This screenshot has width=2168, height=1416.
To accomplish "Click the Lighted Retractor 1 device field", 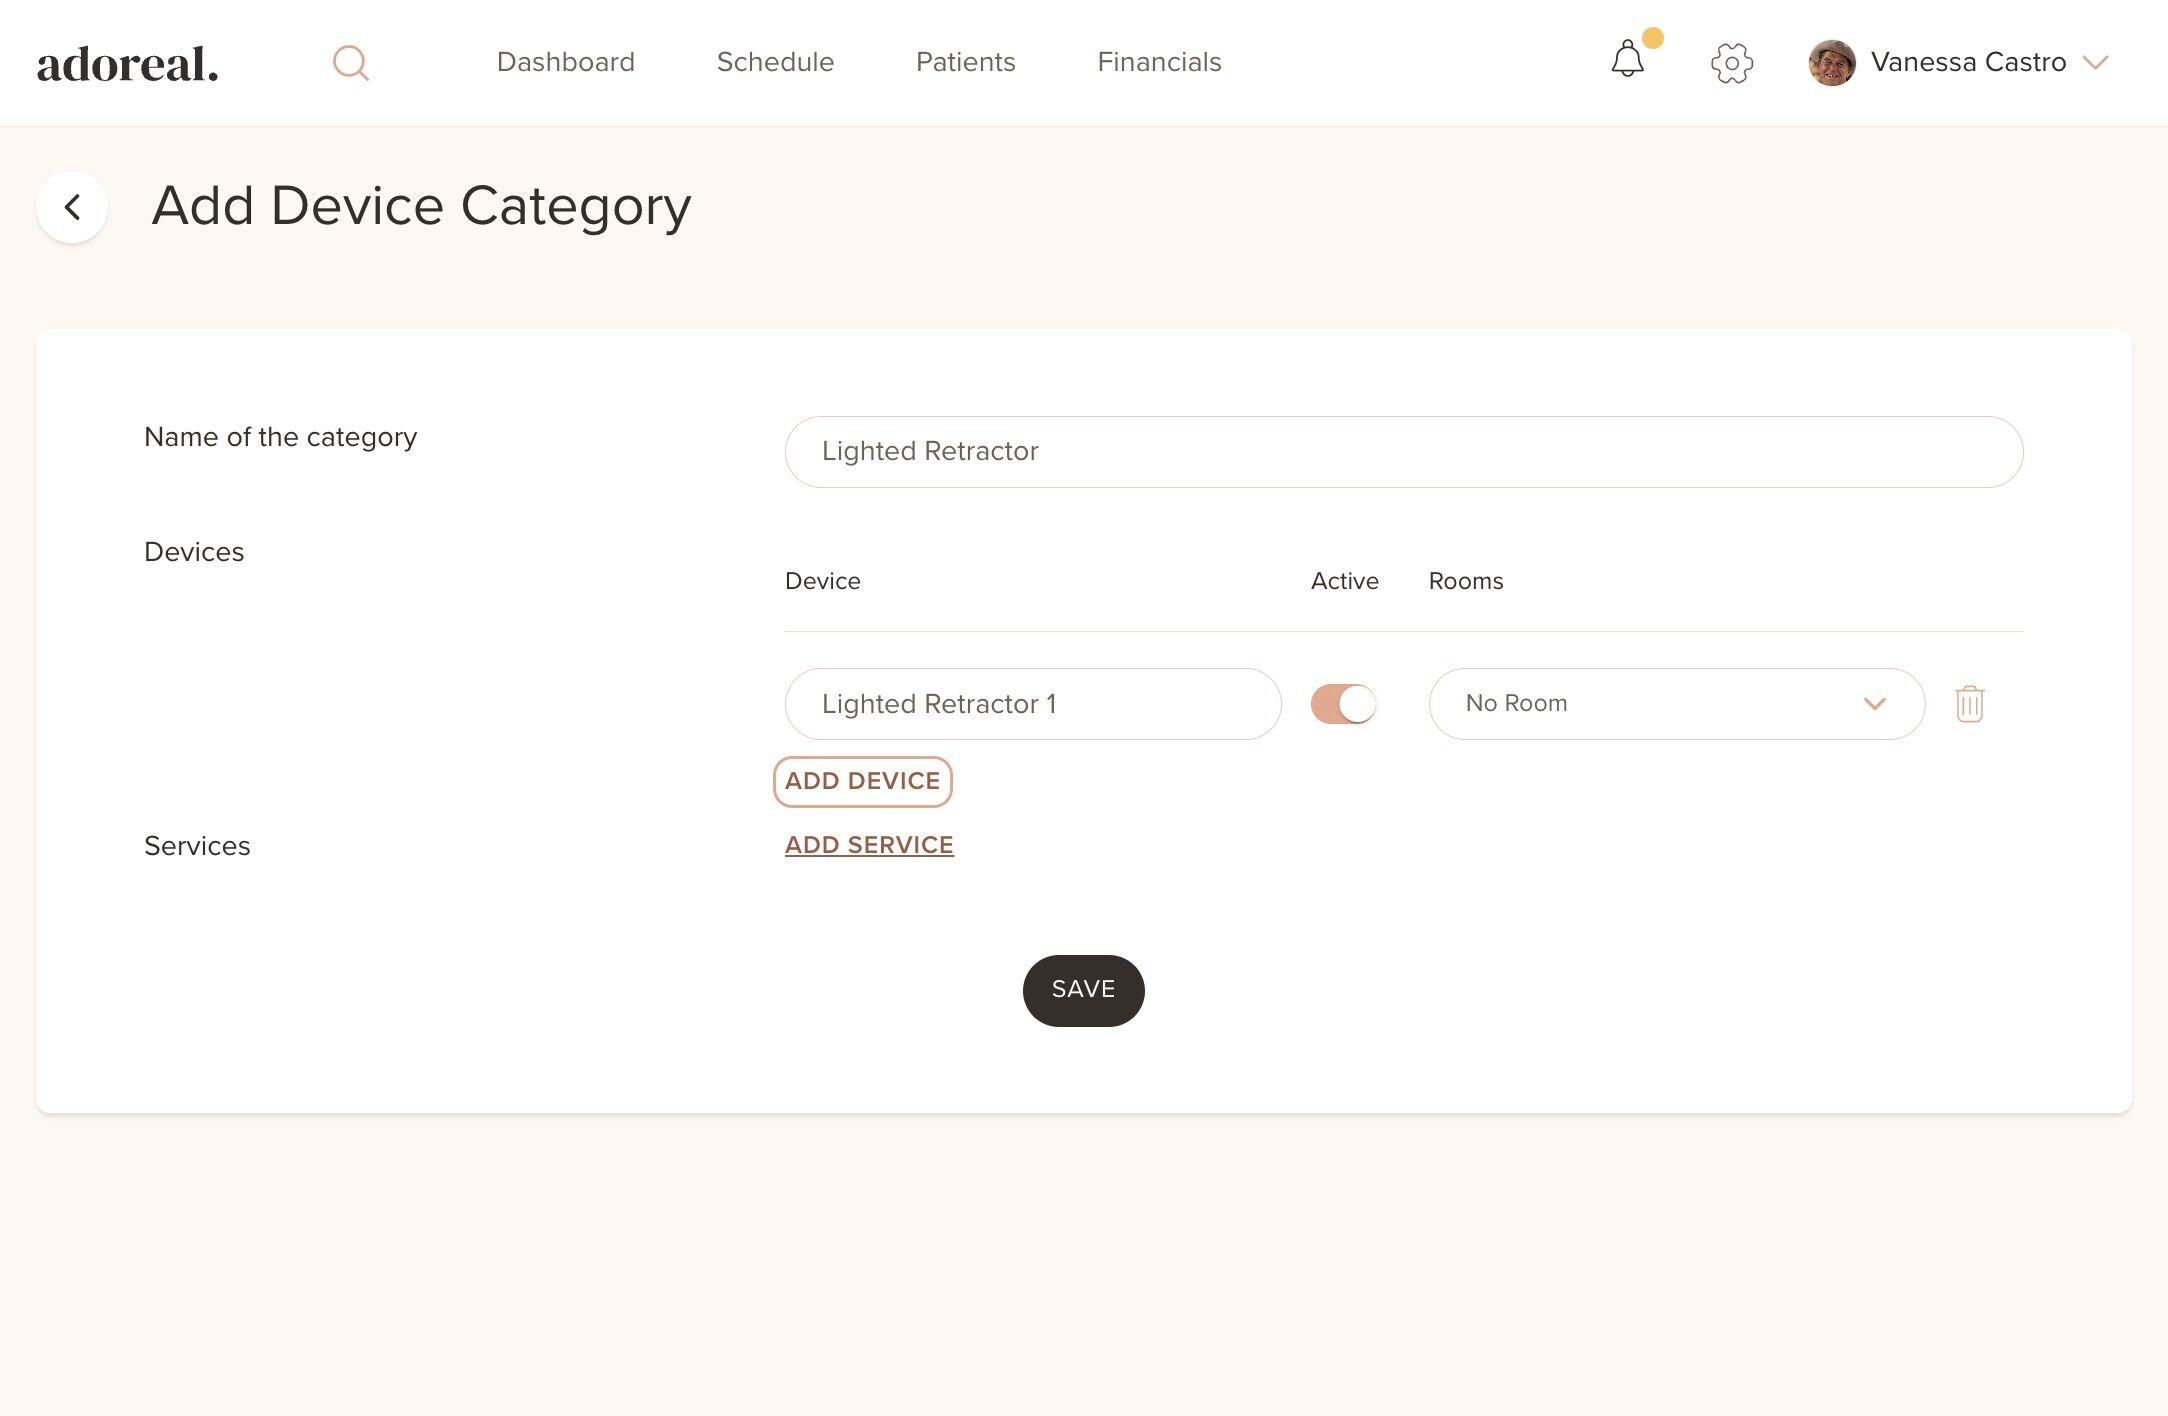I will 1032,704.
